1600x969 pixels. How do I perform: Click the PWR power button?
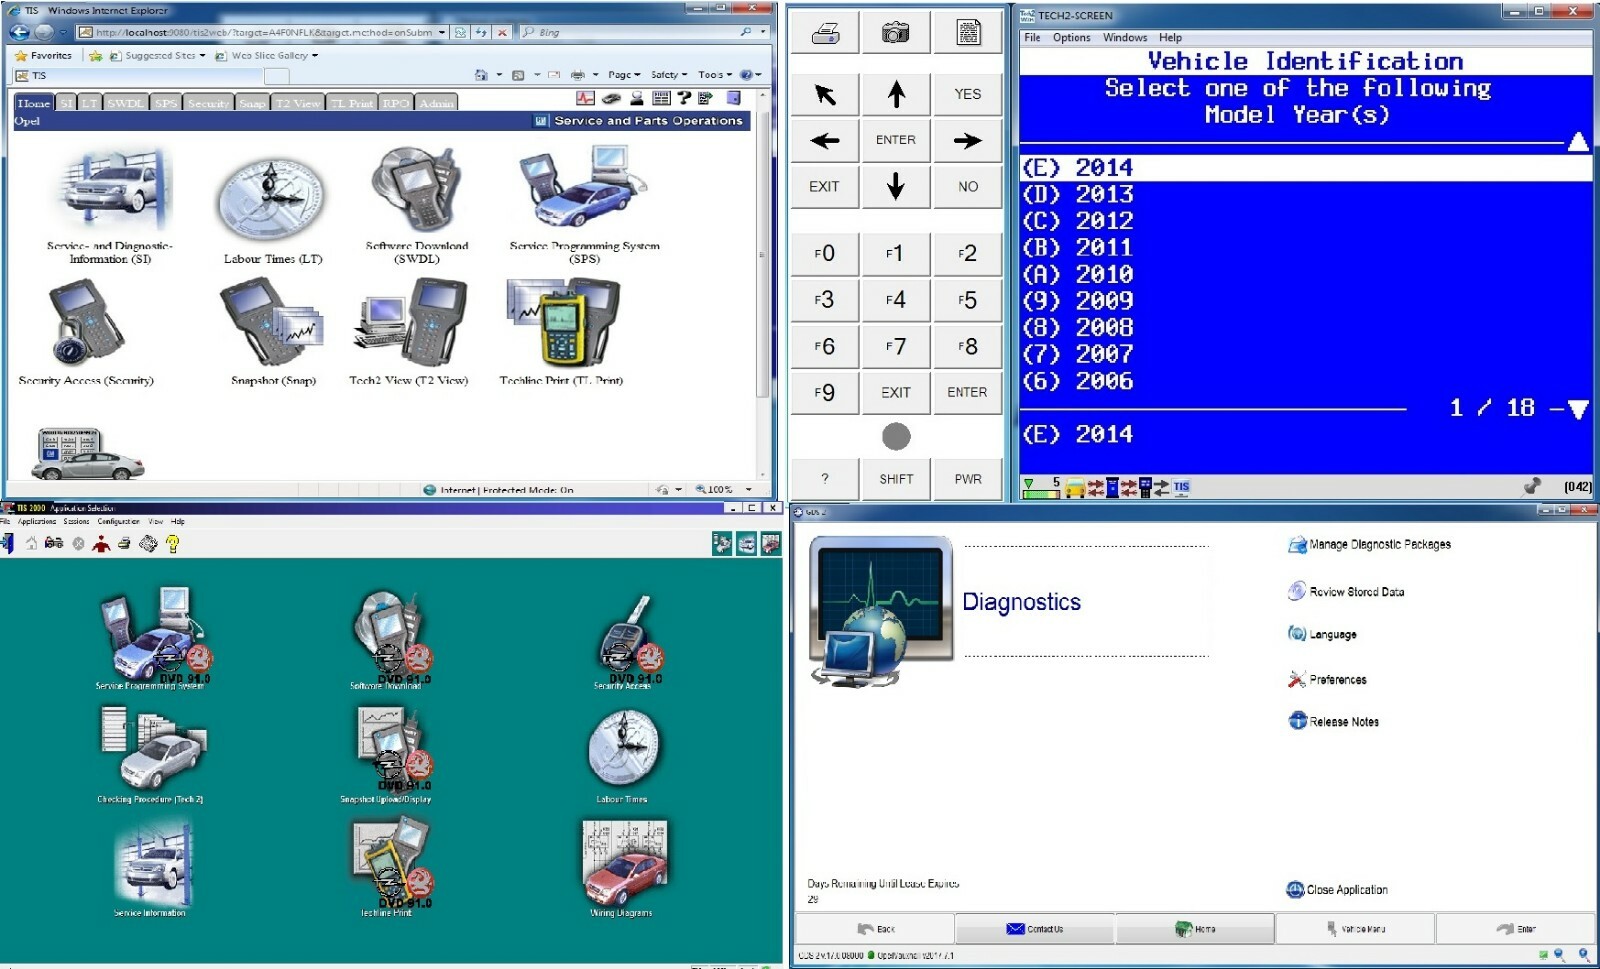click(x=967, y=479)
